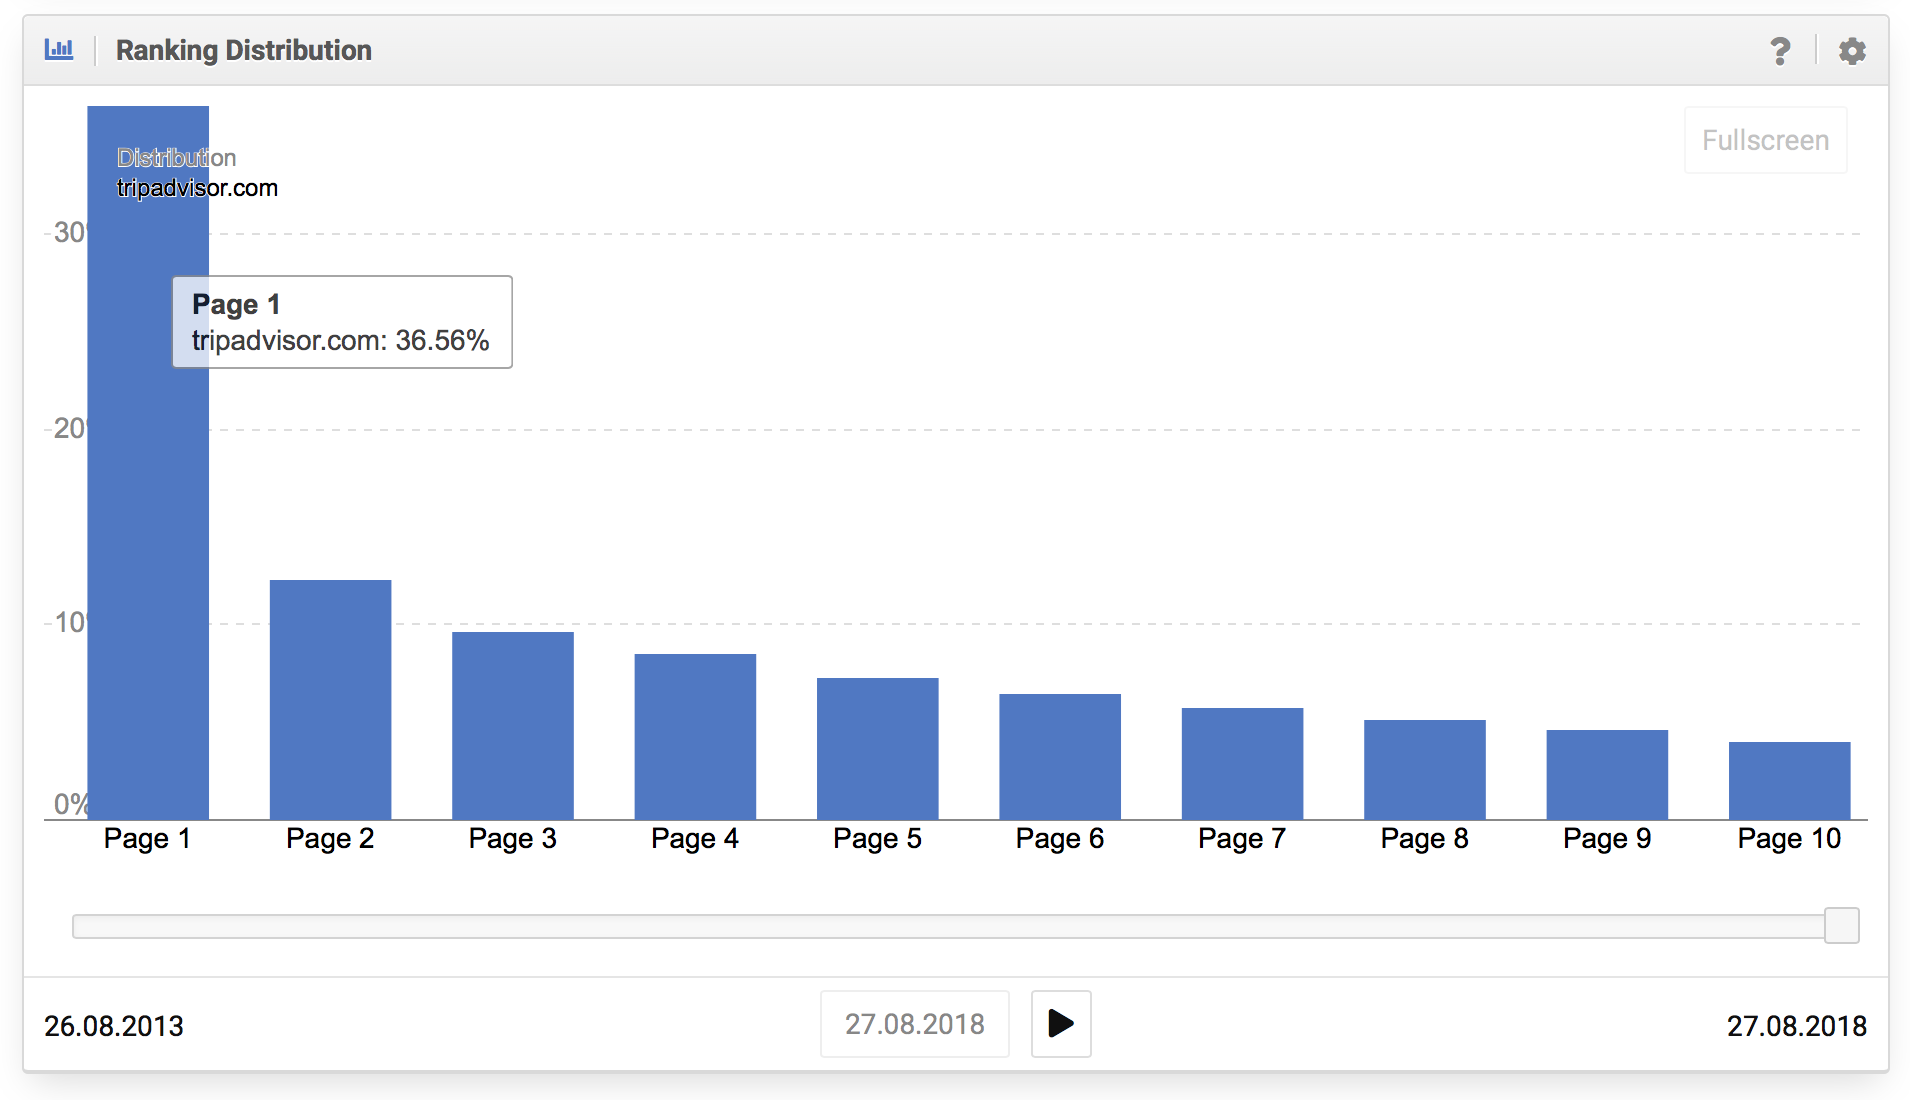This screenshot has width=1910, height=1100.
Task: Click the Page 8 axis label
Action: [x=1425, y=838]
